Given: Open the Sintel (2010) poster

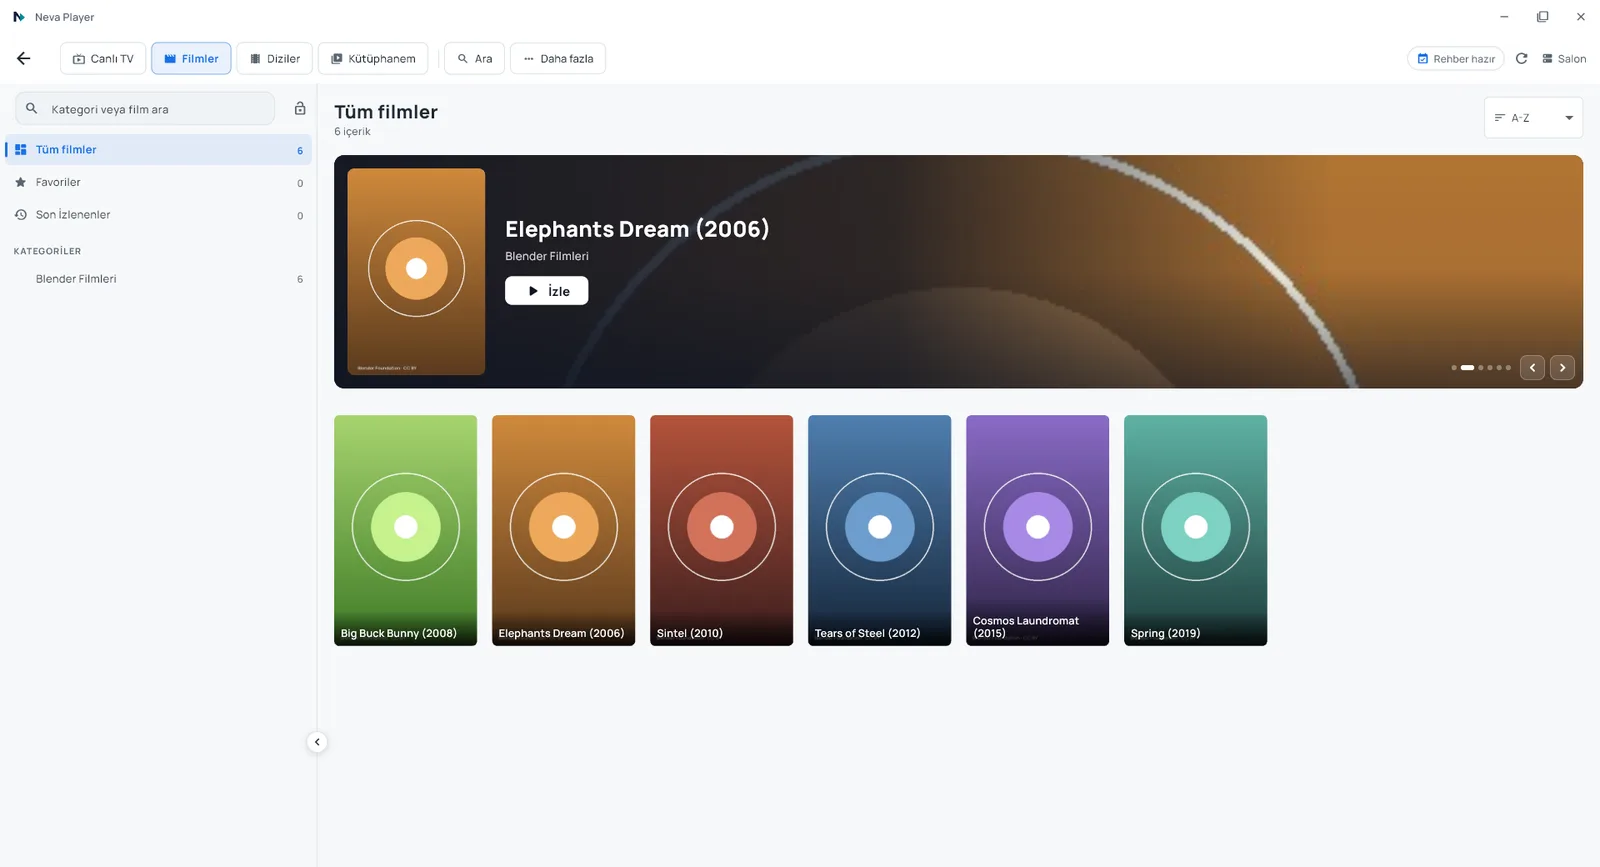Looking at the screenshot, I should coord(721,530).
